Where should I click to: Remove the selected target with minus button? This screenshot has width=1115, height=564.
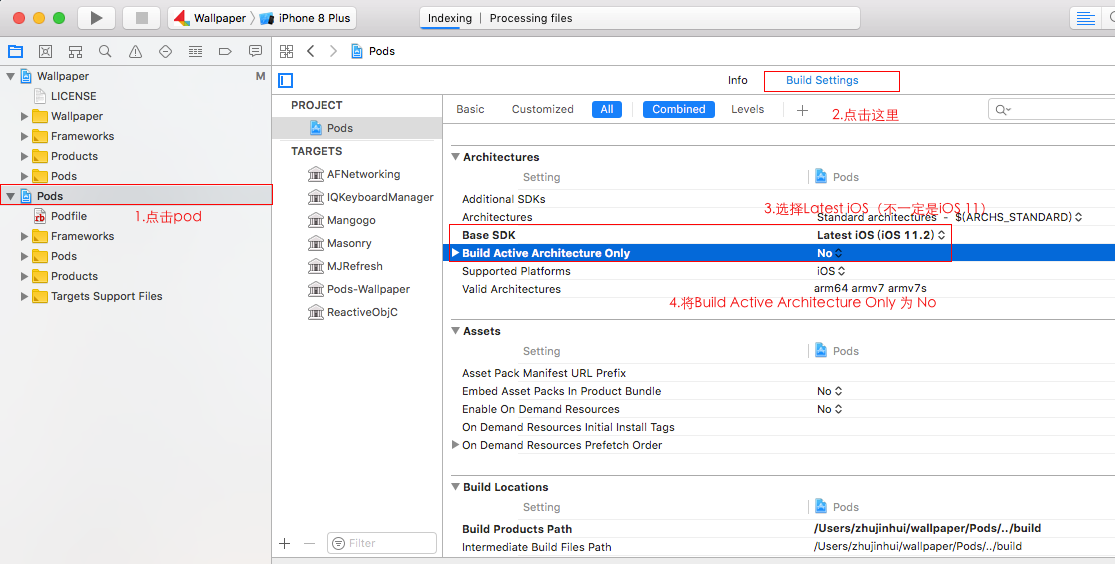(x=309, y=543)
